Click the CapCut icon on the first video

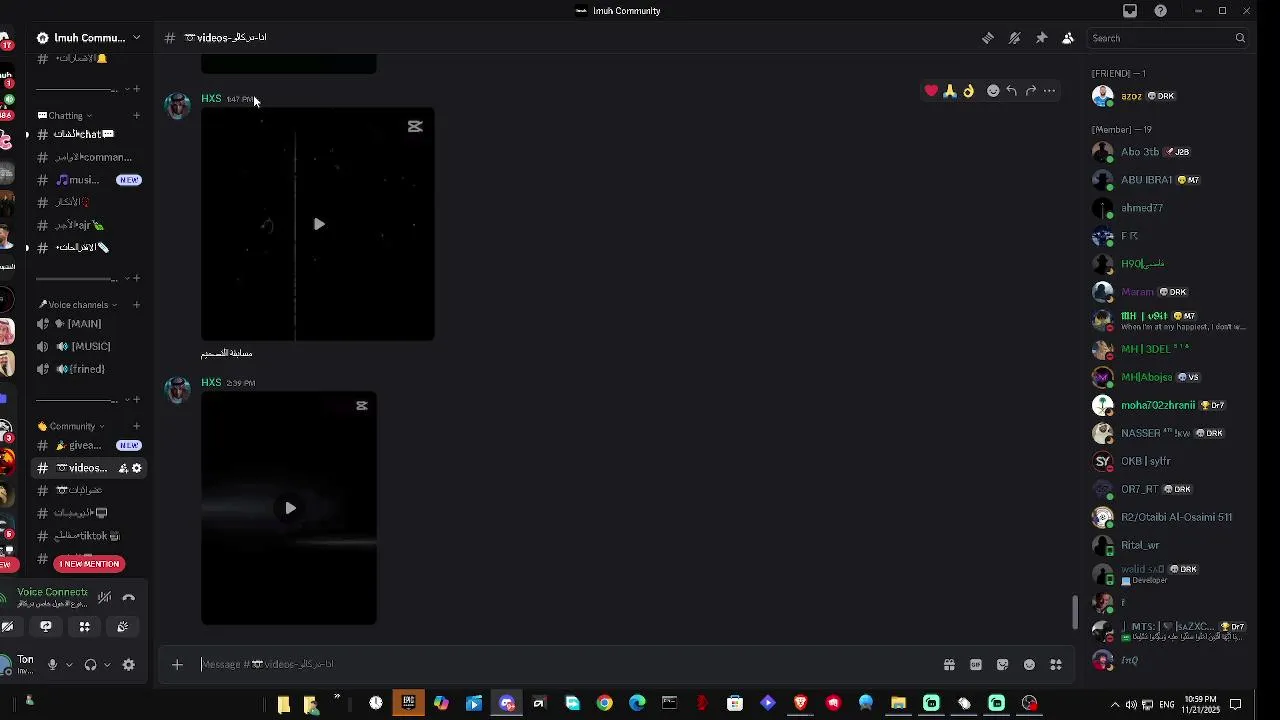[415, 126]
